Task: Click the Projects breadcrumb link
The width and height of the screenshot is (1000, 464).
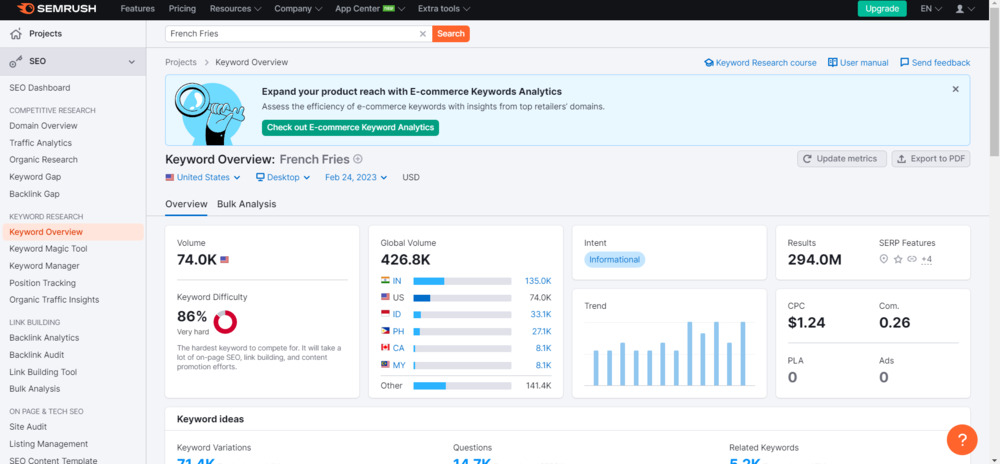Action: (x=180, y=62)
